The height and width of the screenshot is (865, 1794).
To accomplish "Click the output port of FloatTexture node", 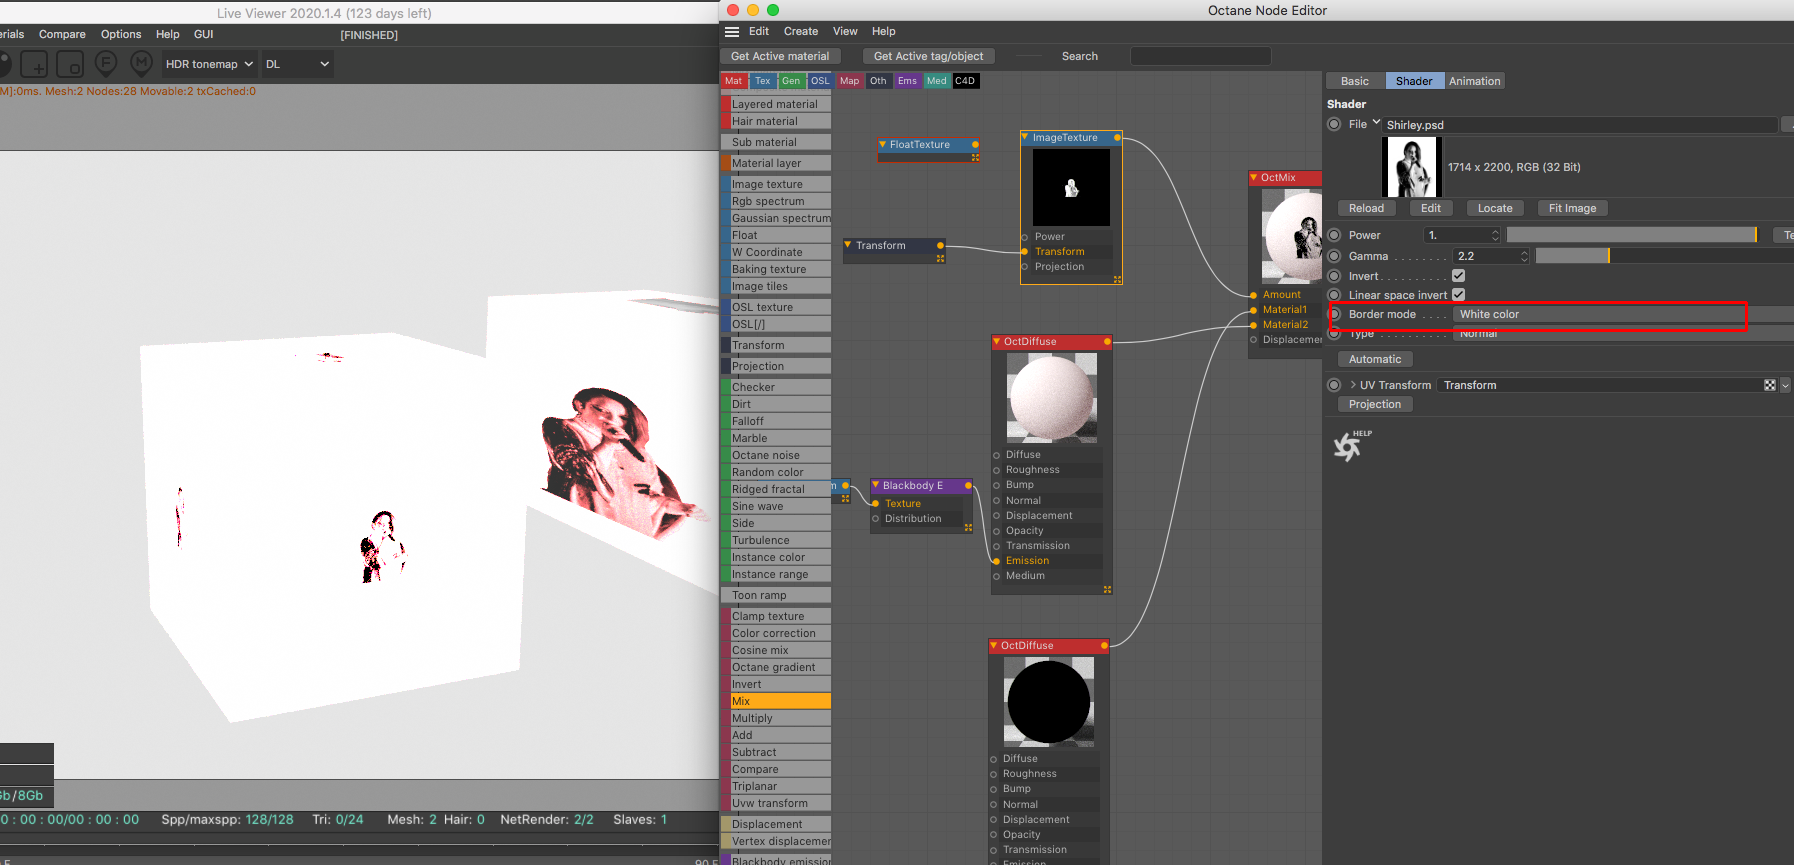I will pyautogui.click(x=975, y=145).
